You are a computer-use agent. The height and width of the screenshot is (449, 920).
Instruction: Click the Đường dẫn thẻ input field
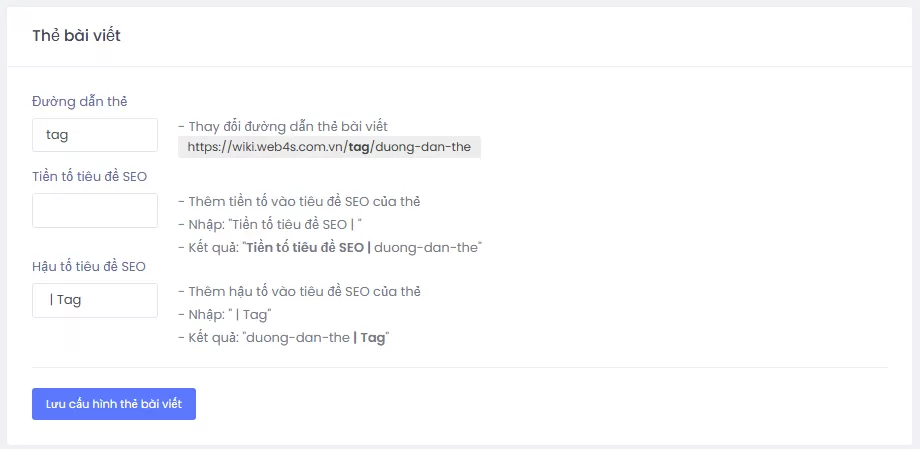(x=95, y=135)
